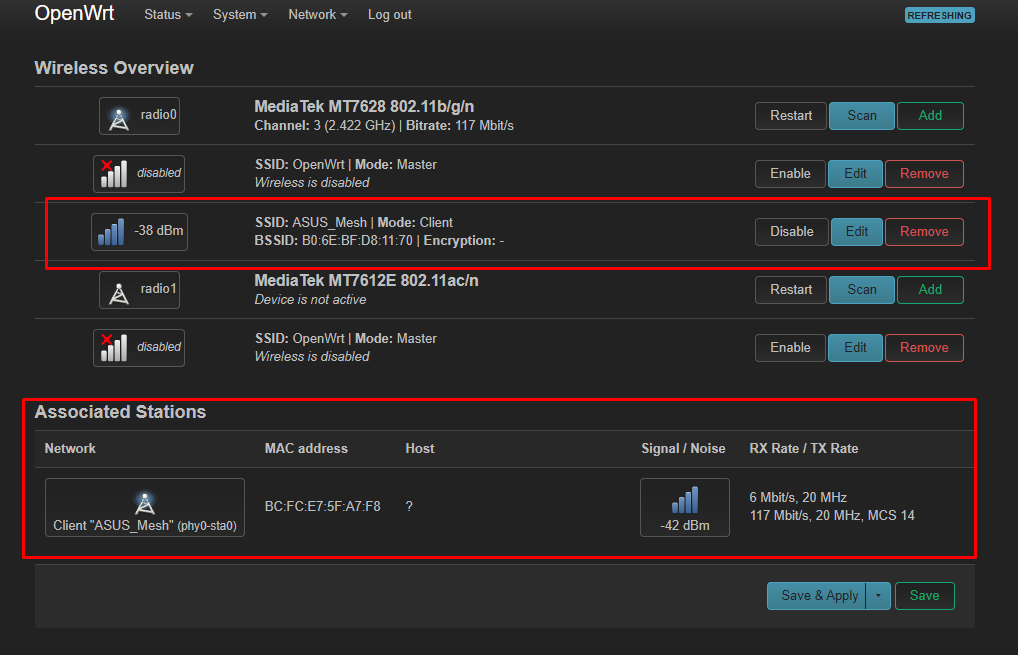Remove the OpenWrt network on radio0
Screen dimensions: 1018x655
click(924, 173)
